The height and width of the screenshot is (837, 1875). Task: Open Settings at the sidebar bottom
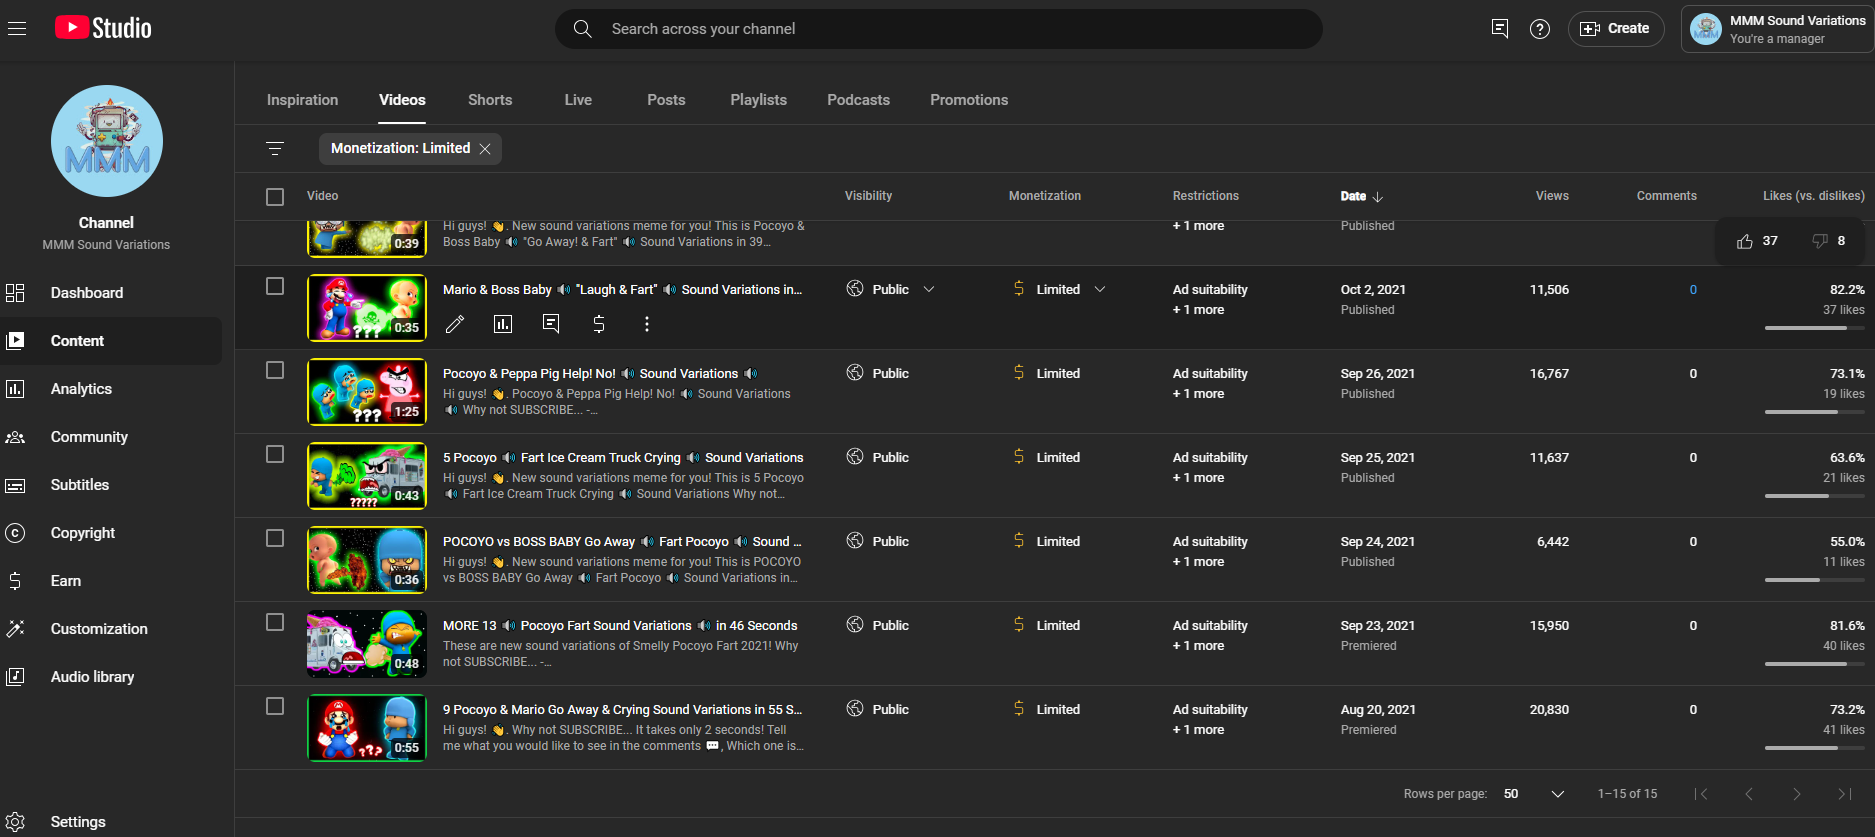(111, 822)
